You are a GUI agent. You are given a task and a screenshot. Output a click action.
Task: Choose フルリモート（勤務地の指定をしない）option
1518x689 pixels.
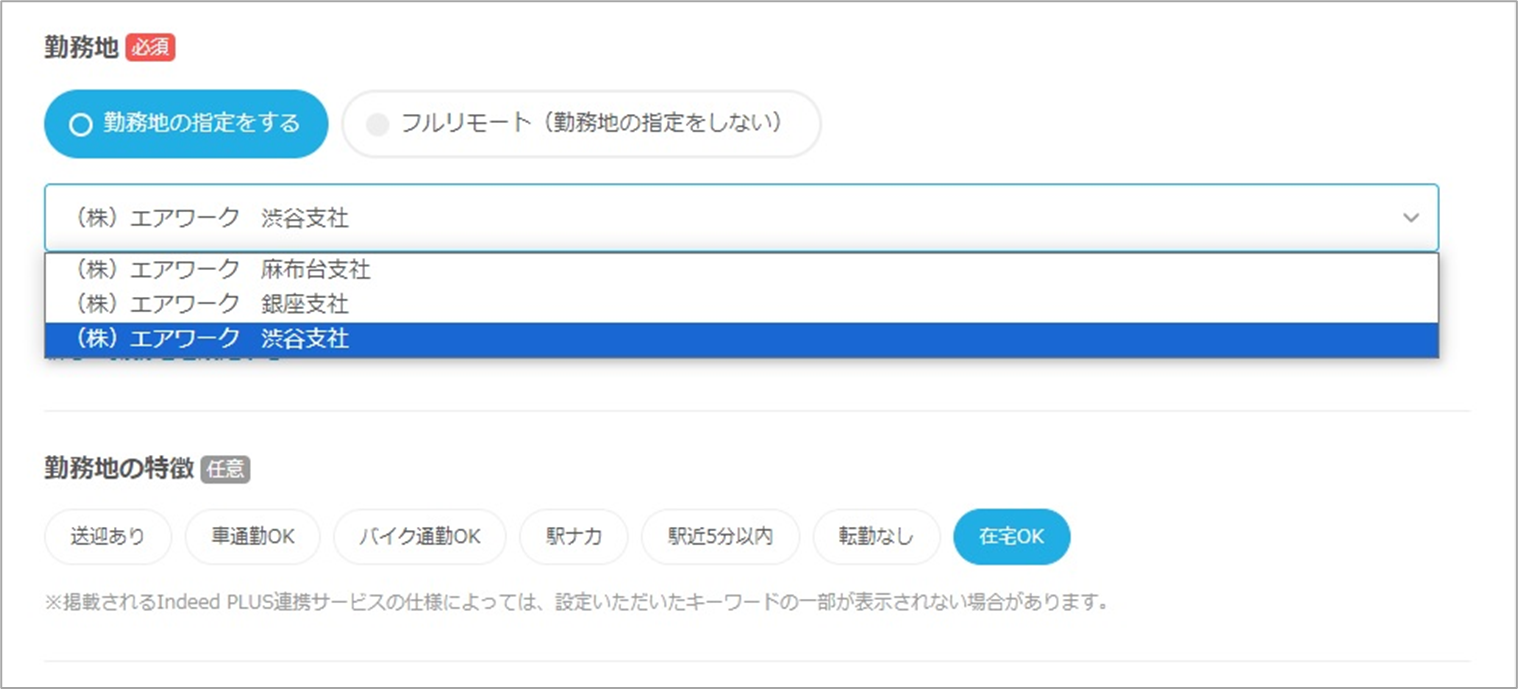(581, 124)
